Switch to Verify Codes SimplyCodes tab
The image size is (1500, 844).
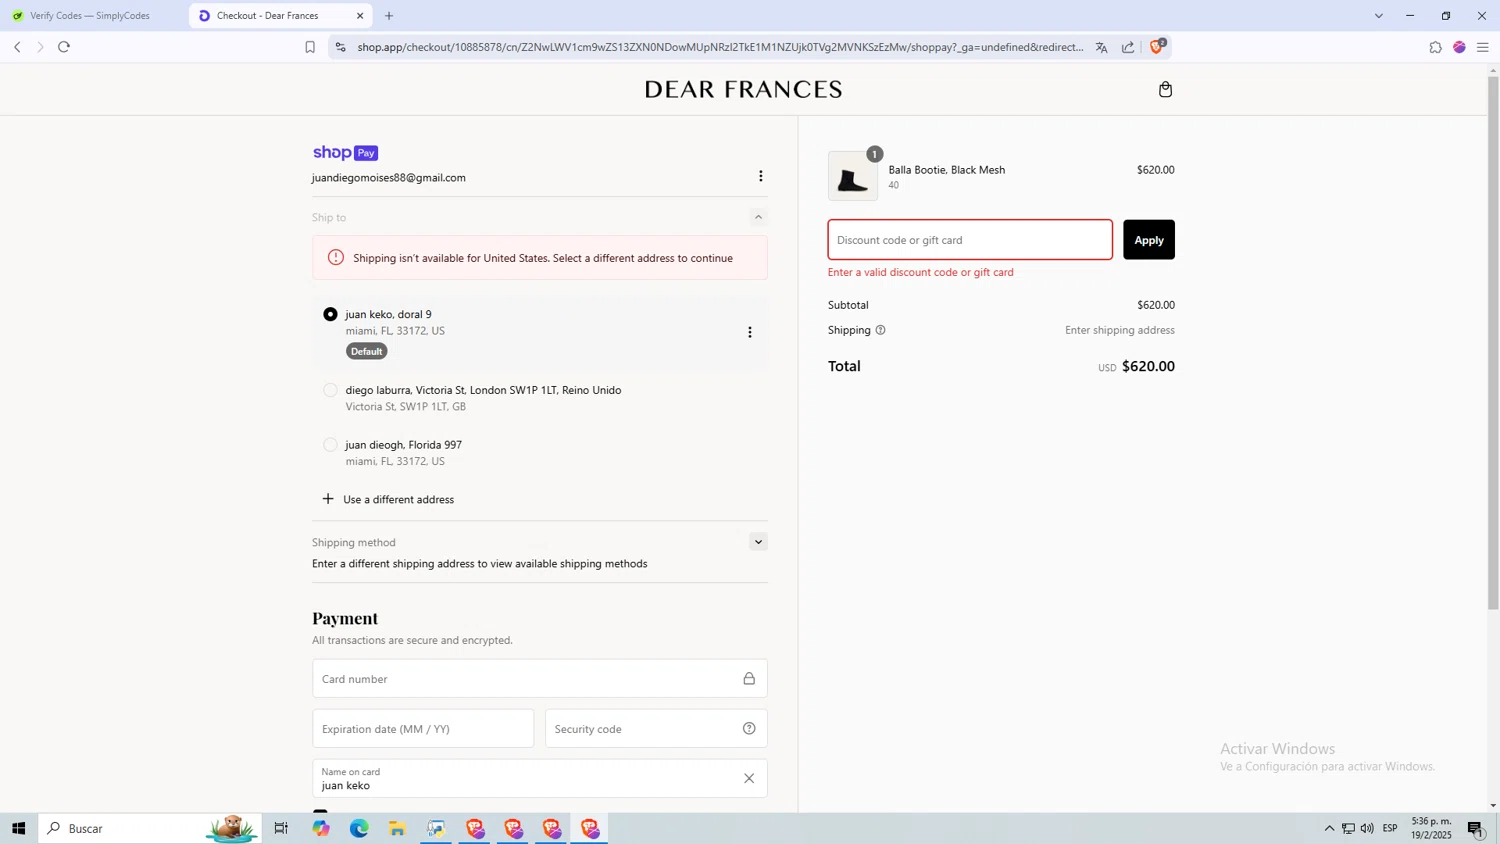(x=90, y=16)
